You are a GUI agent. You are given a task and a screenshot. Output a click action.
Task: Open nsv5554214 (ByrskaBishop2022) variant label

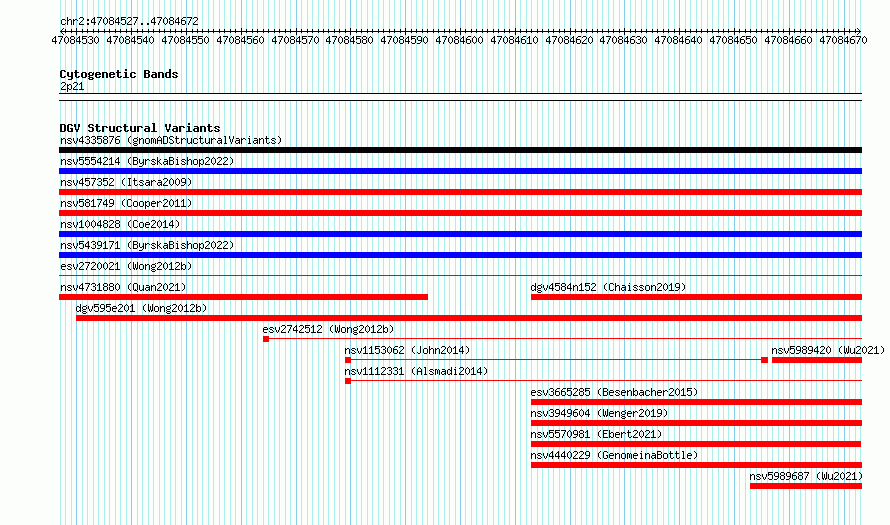tap(147, 161)
